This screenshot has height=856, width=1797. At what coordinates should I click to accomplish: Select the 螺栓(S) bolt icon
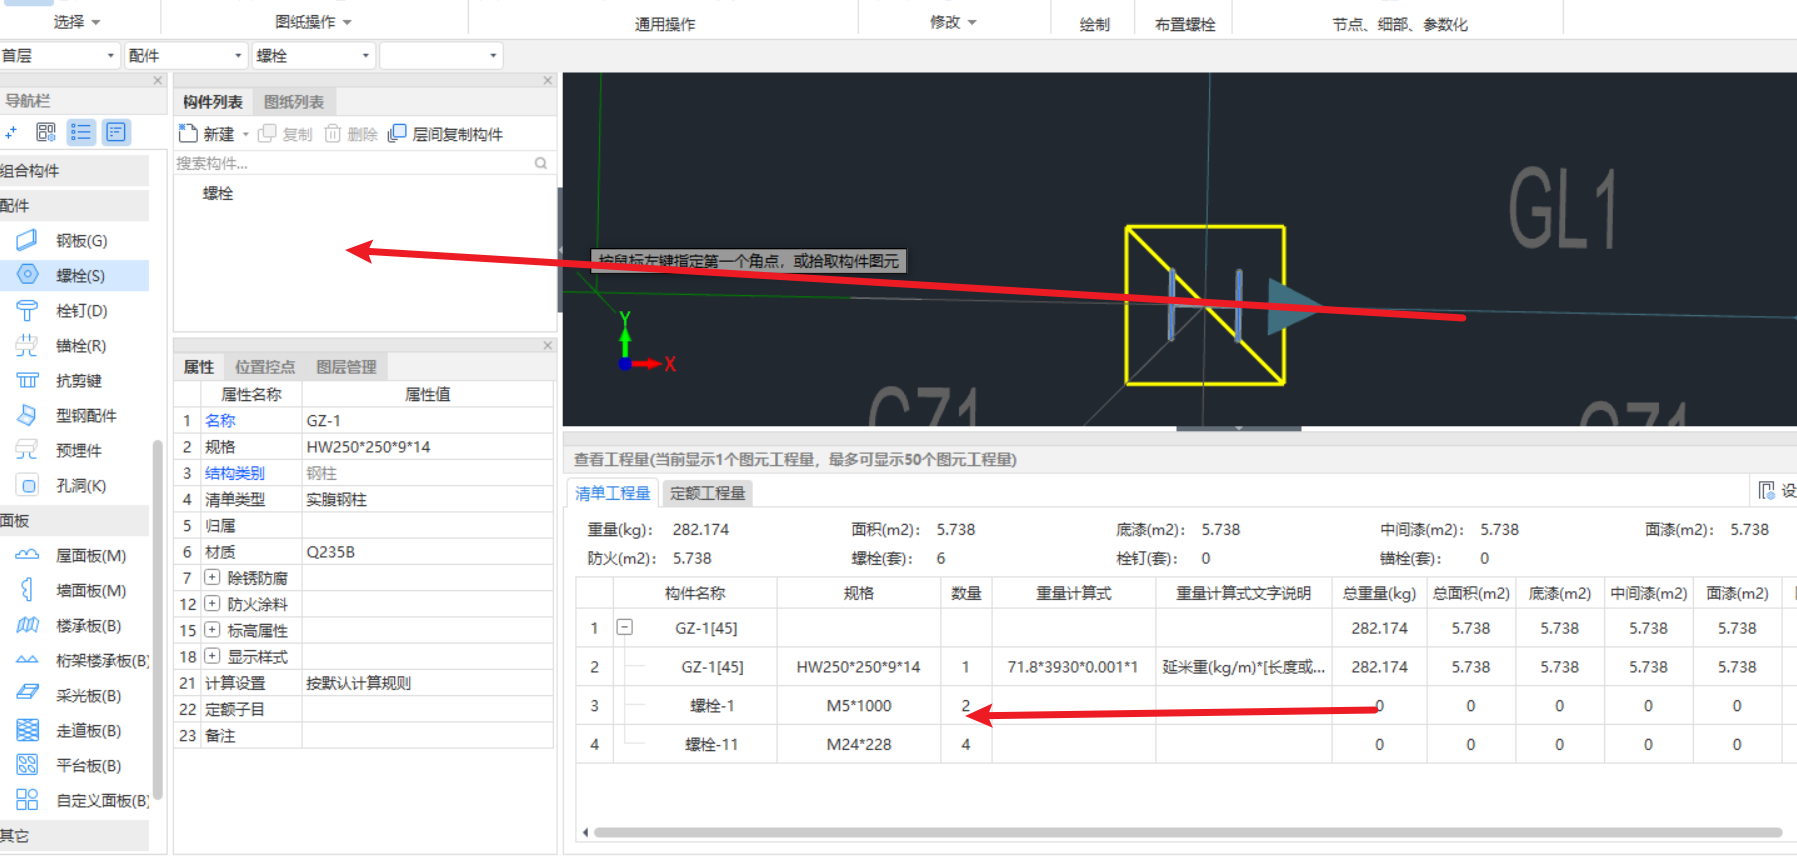(27, 275)
